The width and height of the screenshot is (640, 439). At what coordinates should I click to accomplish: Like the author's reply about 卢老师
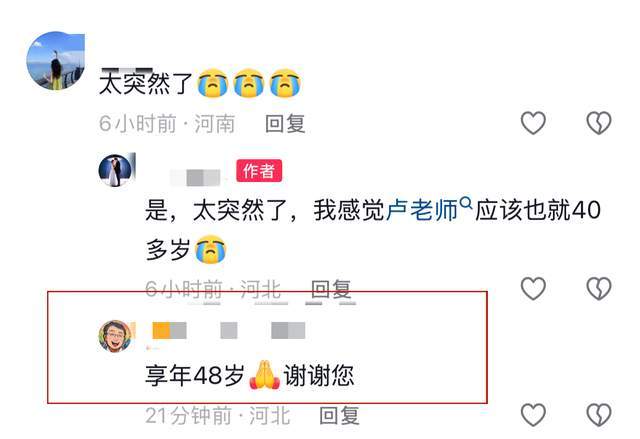533,288
